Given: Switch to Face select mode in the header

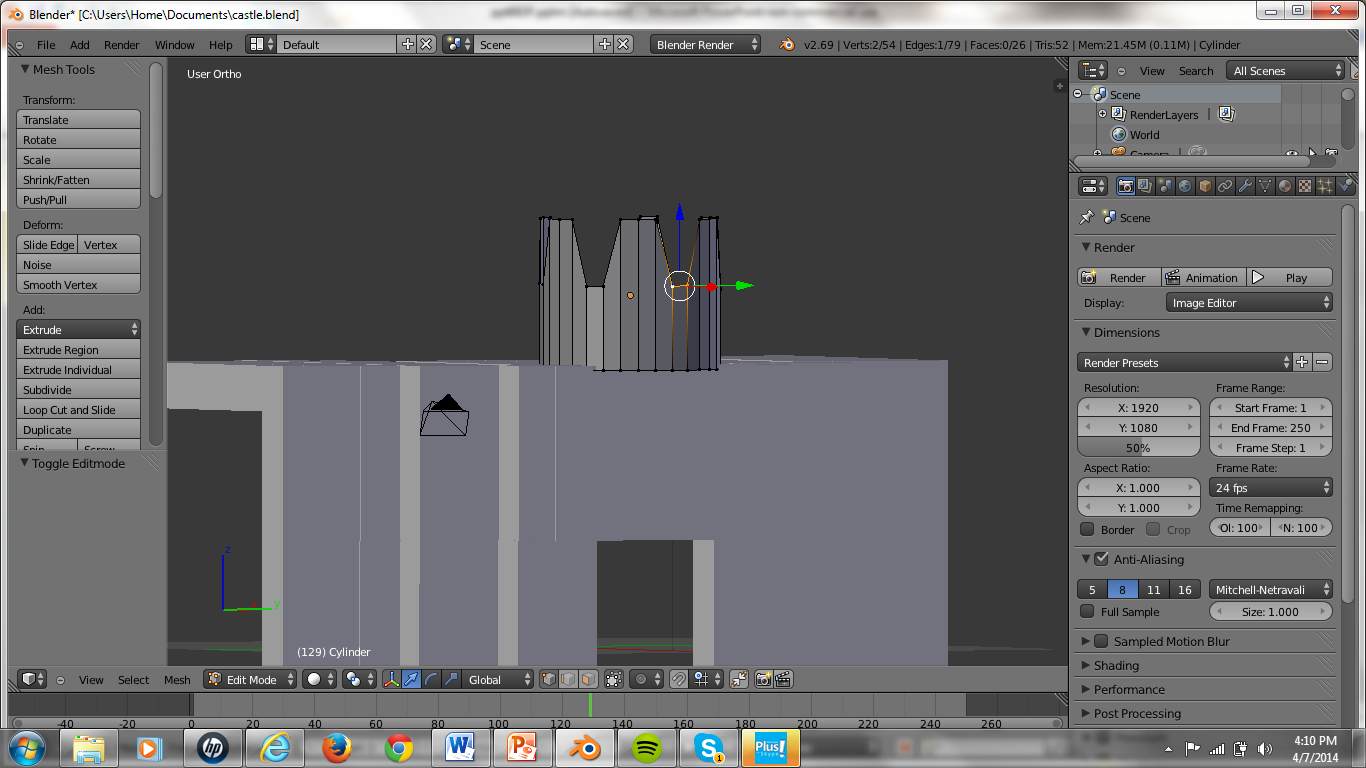Looking at the screenshot, I should [586, 679].
